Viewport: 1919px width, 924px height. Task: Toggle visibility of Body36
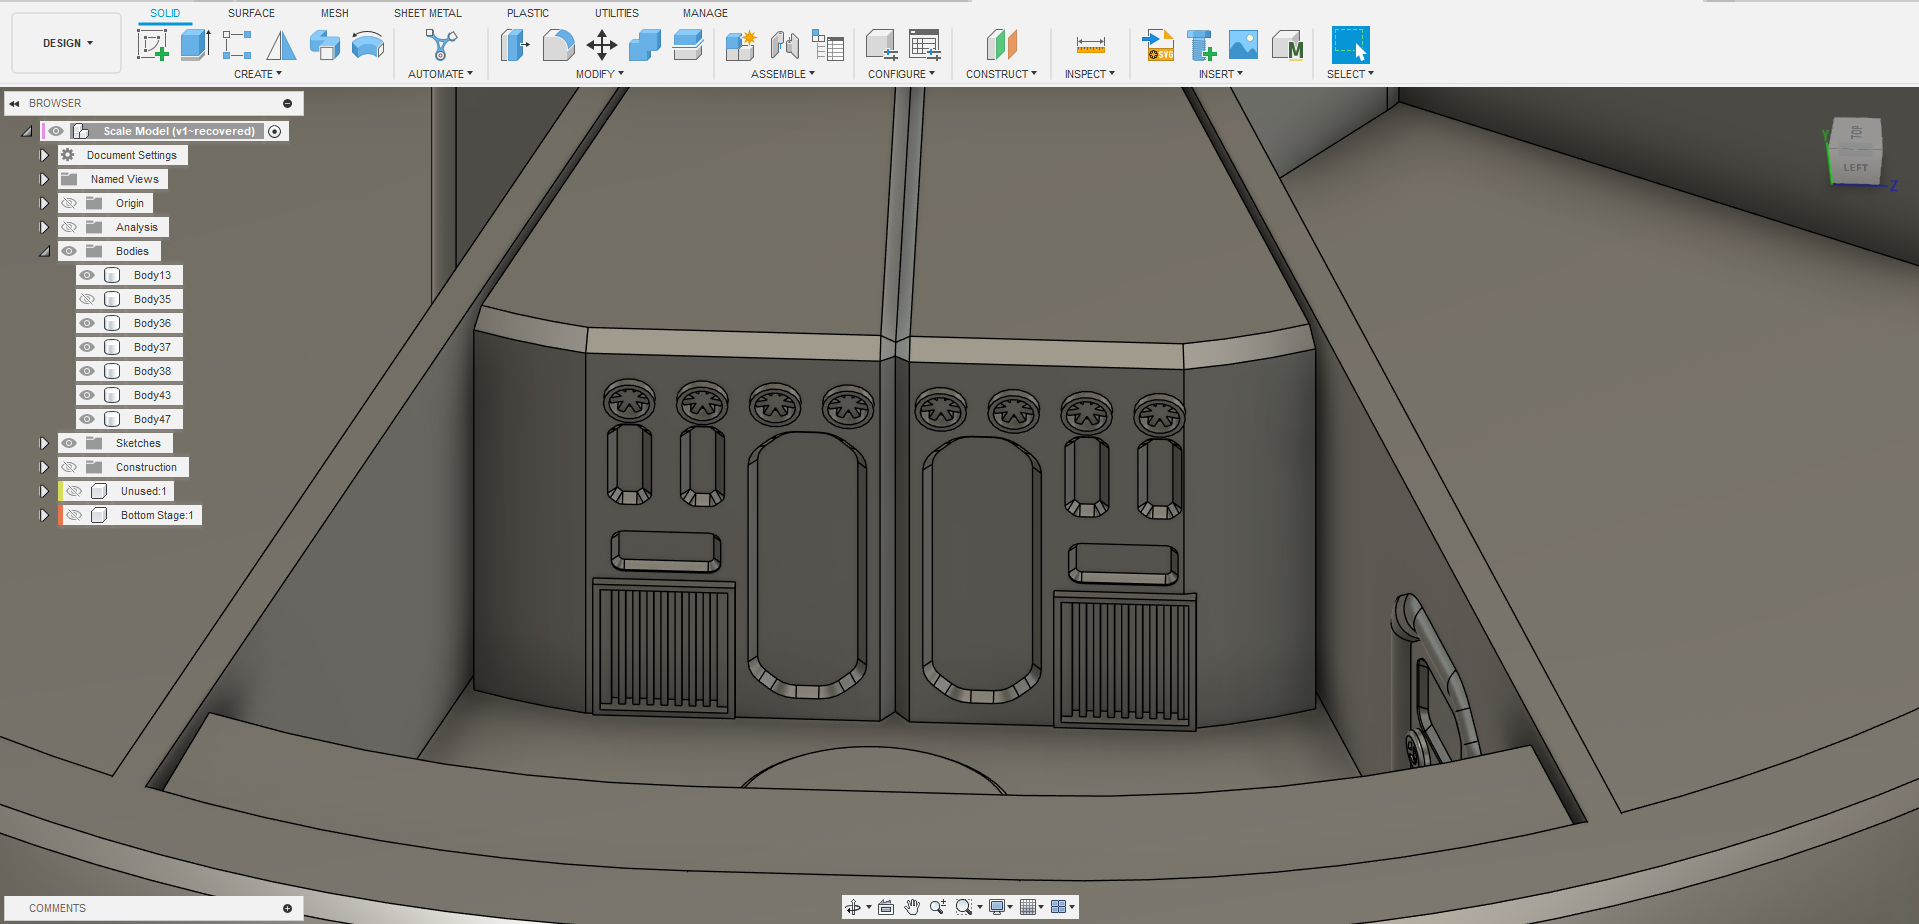click(x=87, y=323)
